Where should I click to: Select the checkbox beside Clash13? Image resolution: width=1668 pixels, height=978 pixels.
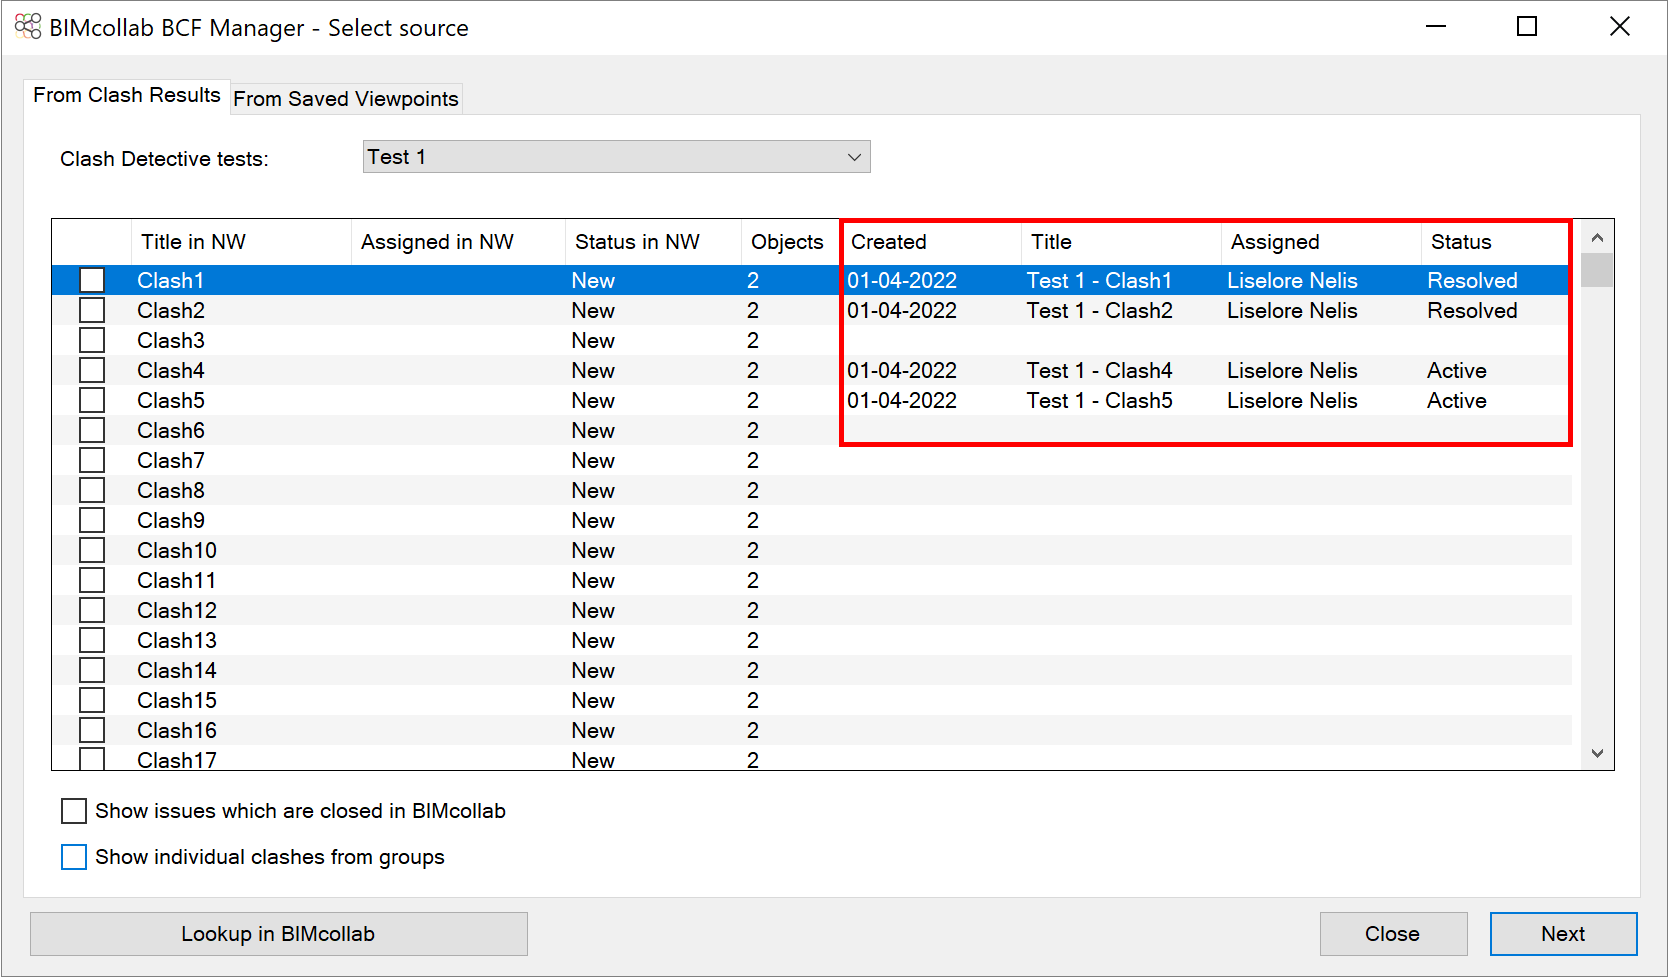(92, 640)
